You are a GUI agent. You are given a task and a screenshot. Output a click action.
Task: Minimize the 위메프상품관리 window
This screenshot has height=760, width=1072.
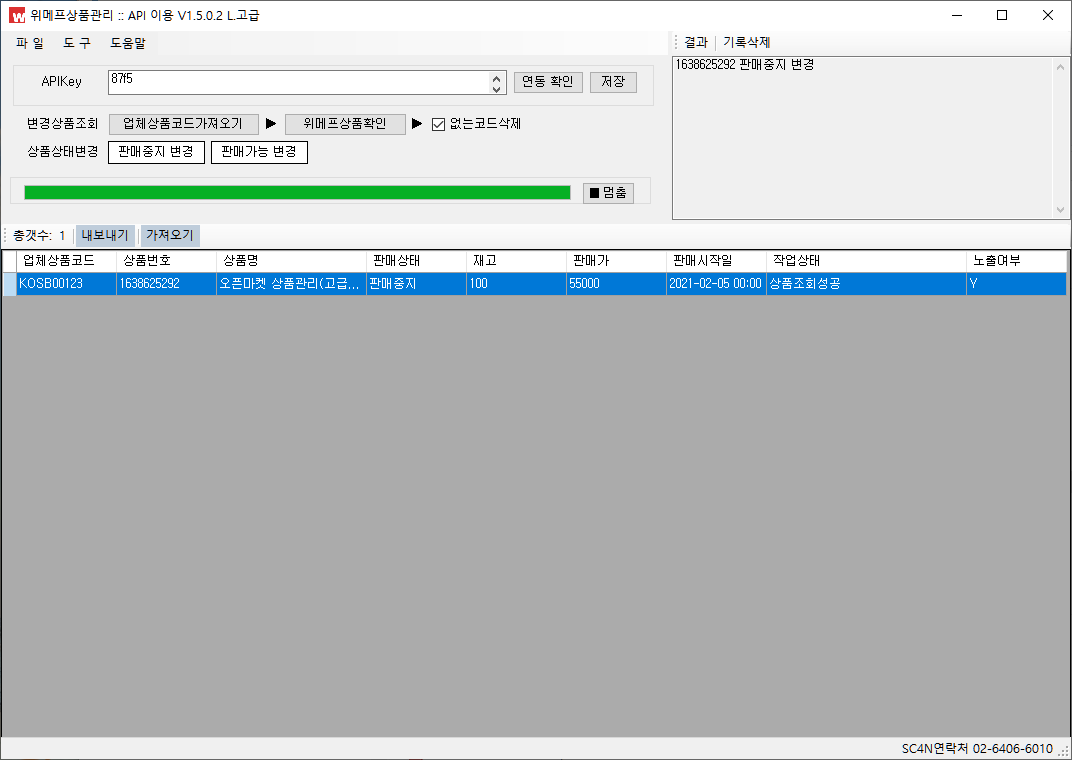point(957,15)
